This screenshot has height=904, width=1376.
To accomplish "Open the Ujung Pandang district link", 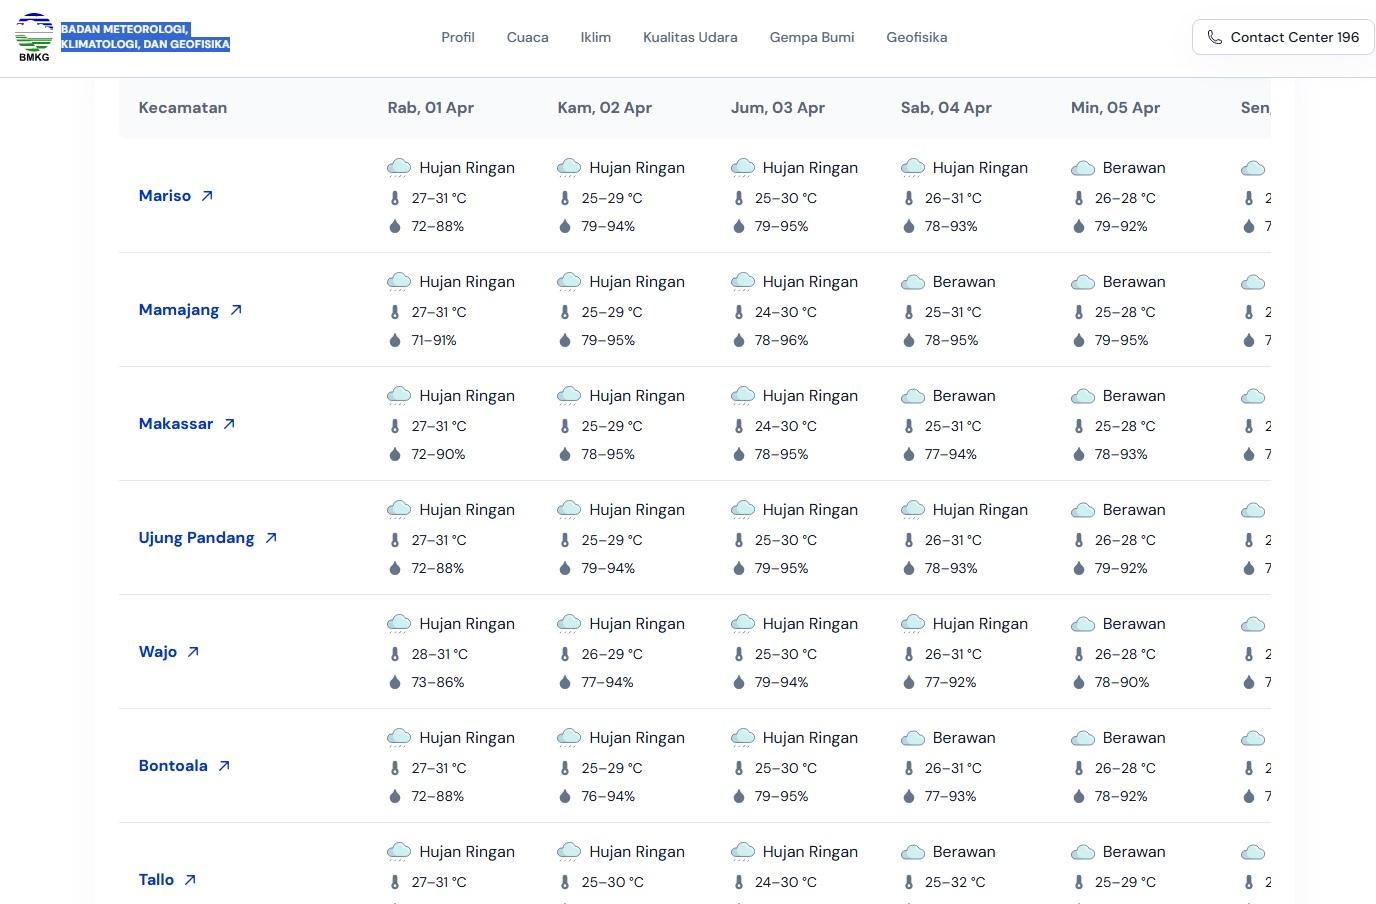I will pyautogui.click(x=197, y=538).
